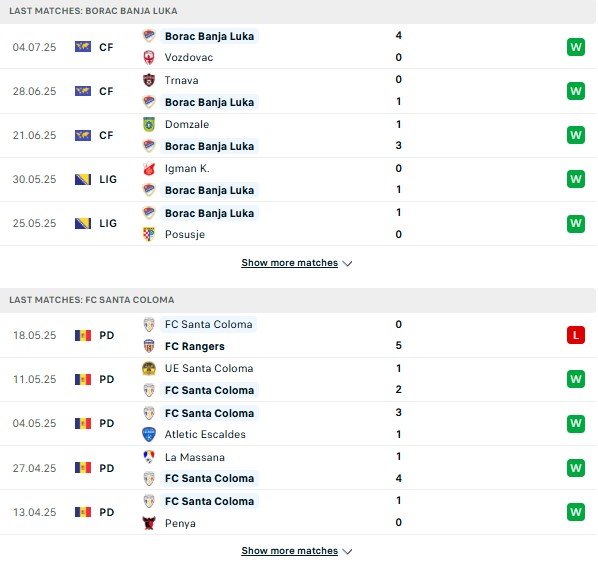598x567 pixels.
Task: Click the Domzale club badge
Action: [x=149, y=124]
